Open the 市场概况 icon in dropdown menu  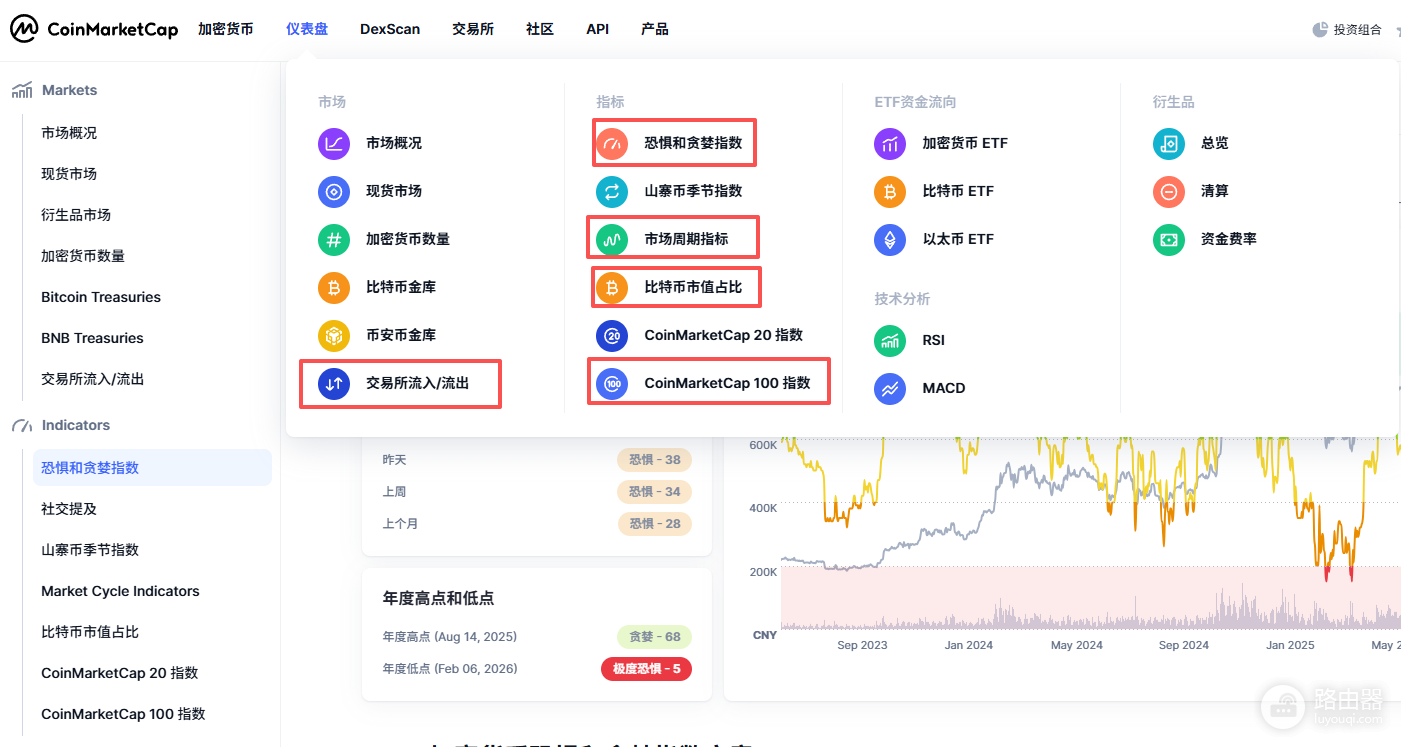334,143
